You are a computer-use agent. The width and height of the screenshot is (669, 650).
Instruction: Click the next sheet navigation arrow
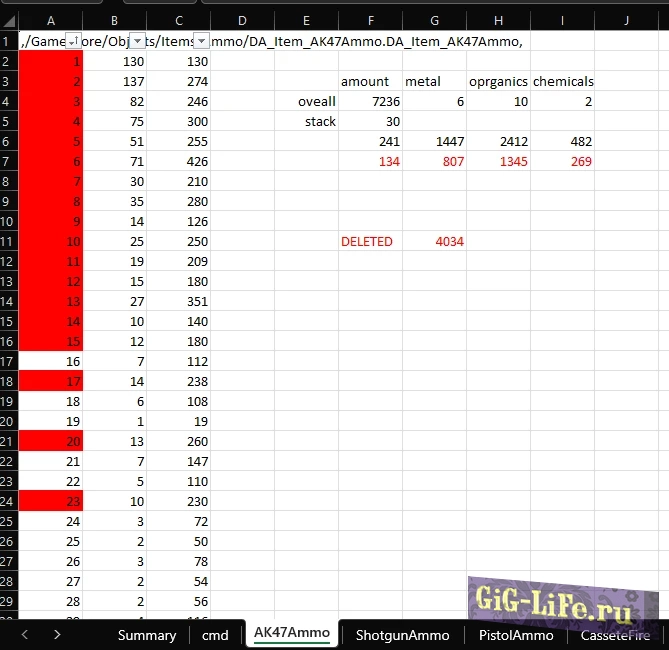click(57, 634)
